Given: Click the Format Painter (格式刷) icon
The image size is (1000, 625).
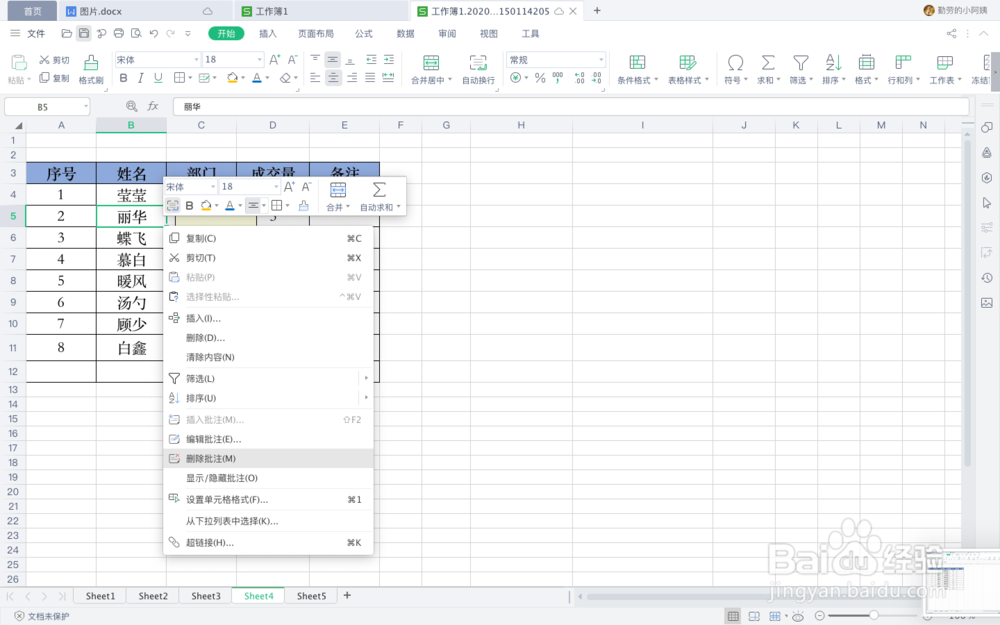Looking at the screenshot, I should pyautogui.click(x=91, y=62).
